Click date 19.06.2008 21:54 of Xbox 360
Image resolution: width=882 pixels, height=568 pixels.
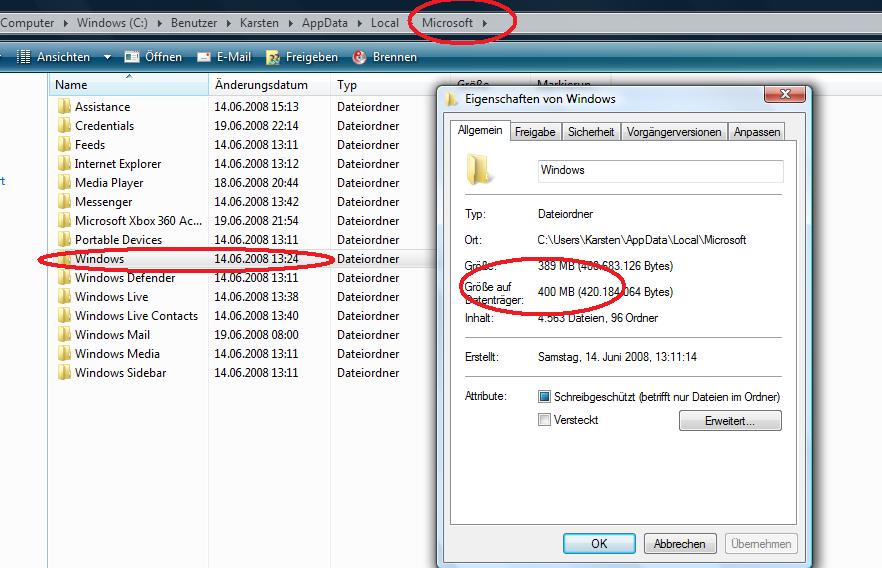[256, 220]
